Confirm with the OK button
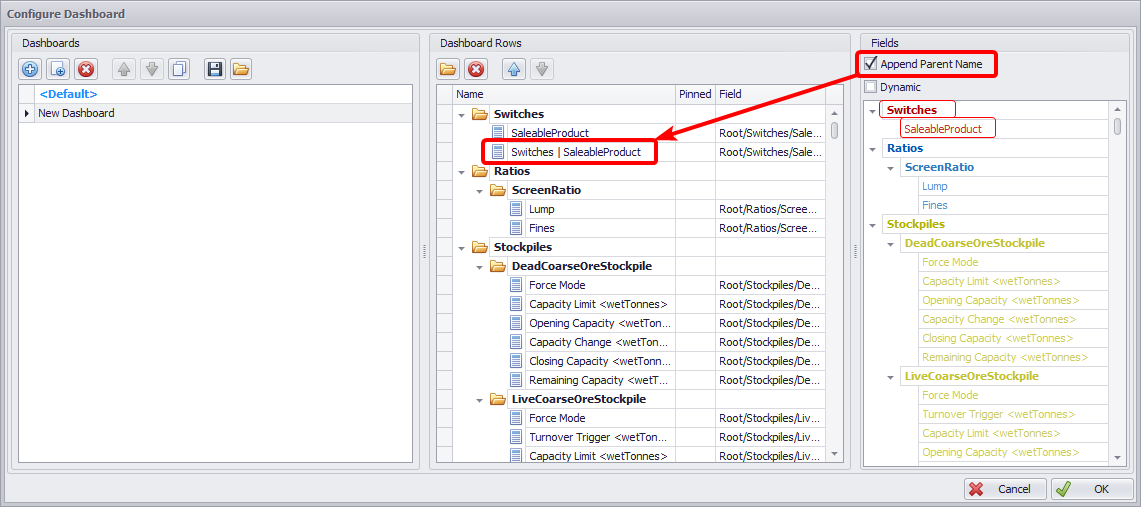 [x=1092, y=489]
